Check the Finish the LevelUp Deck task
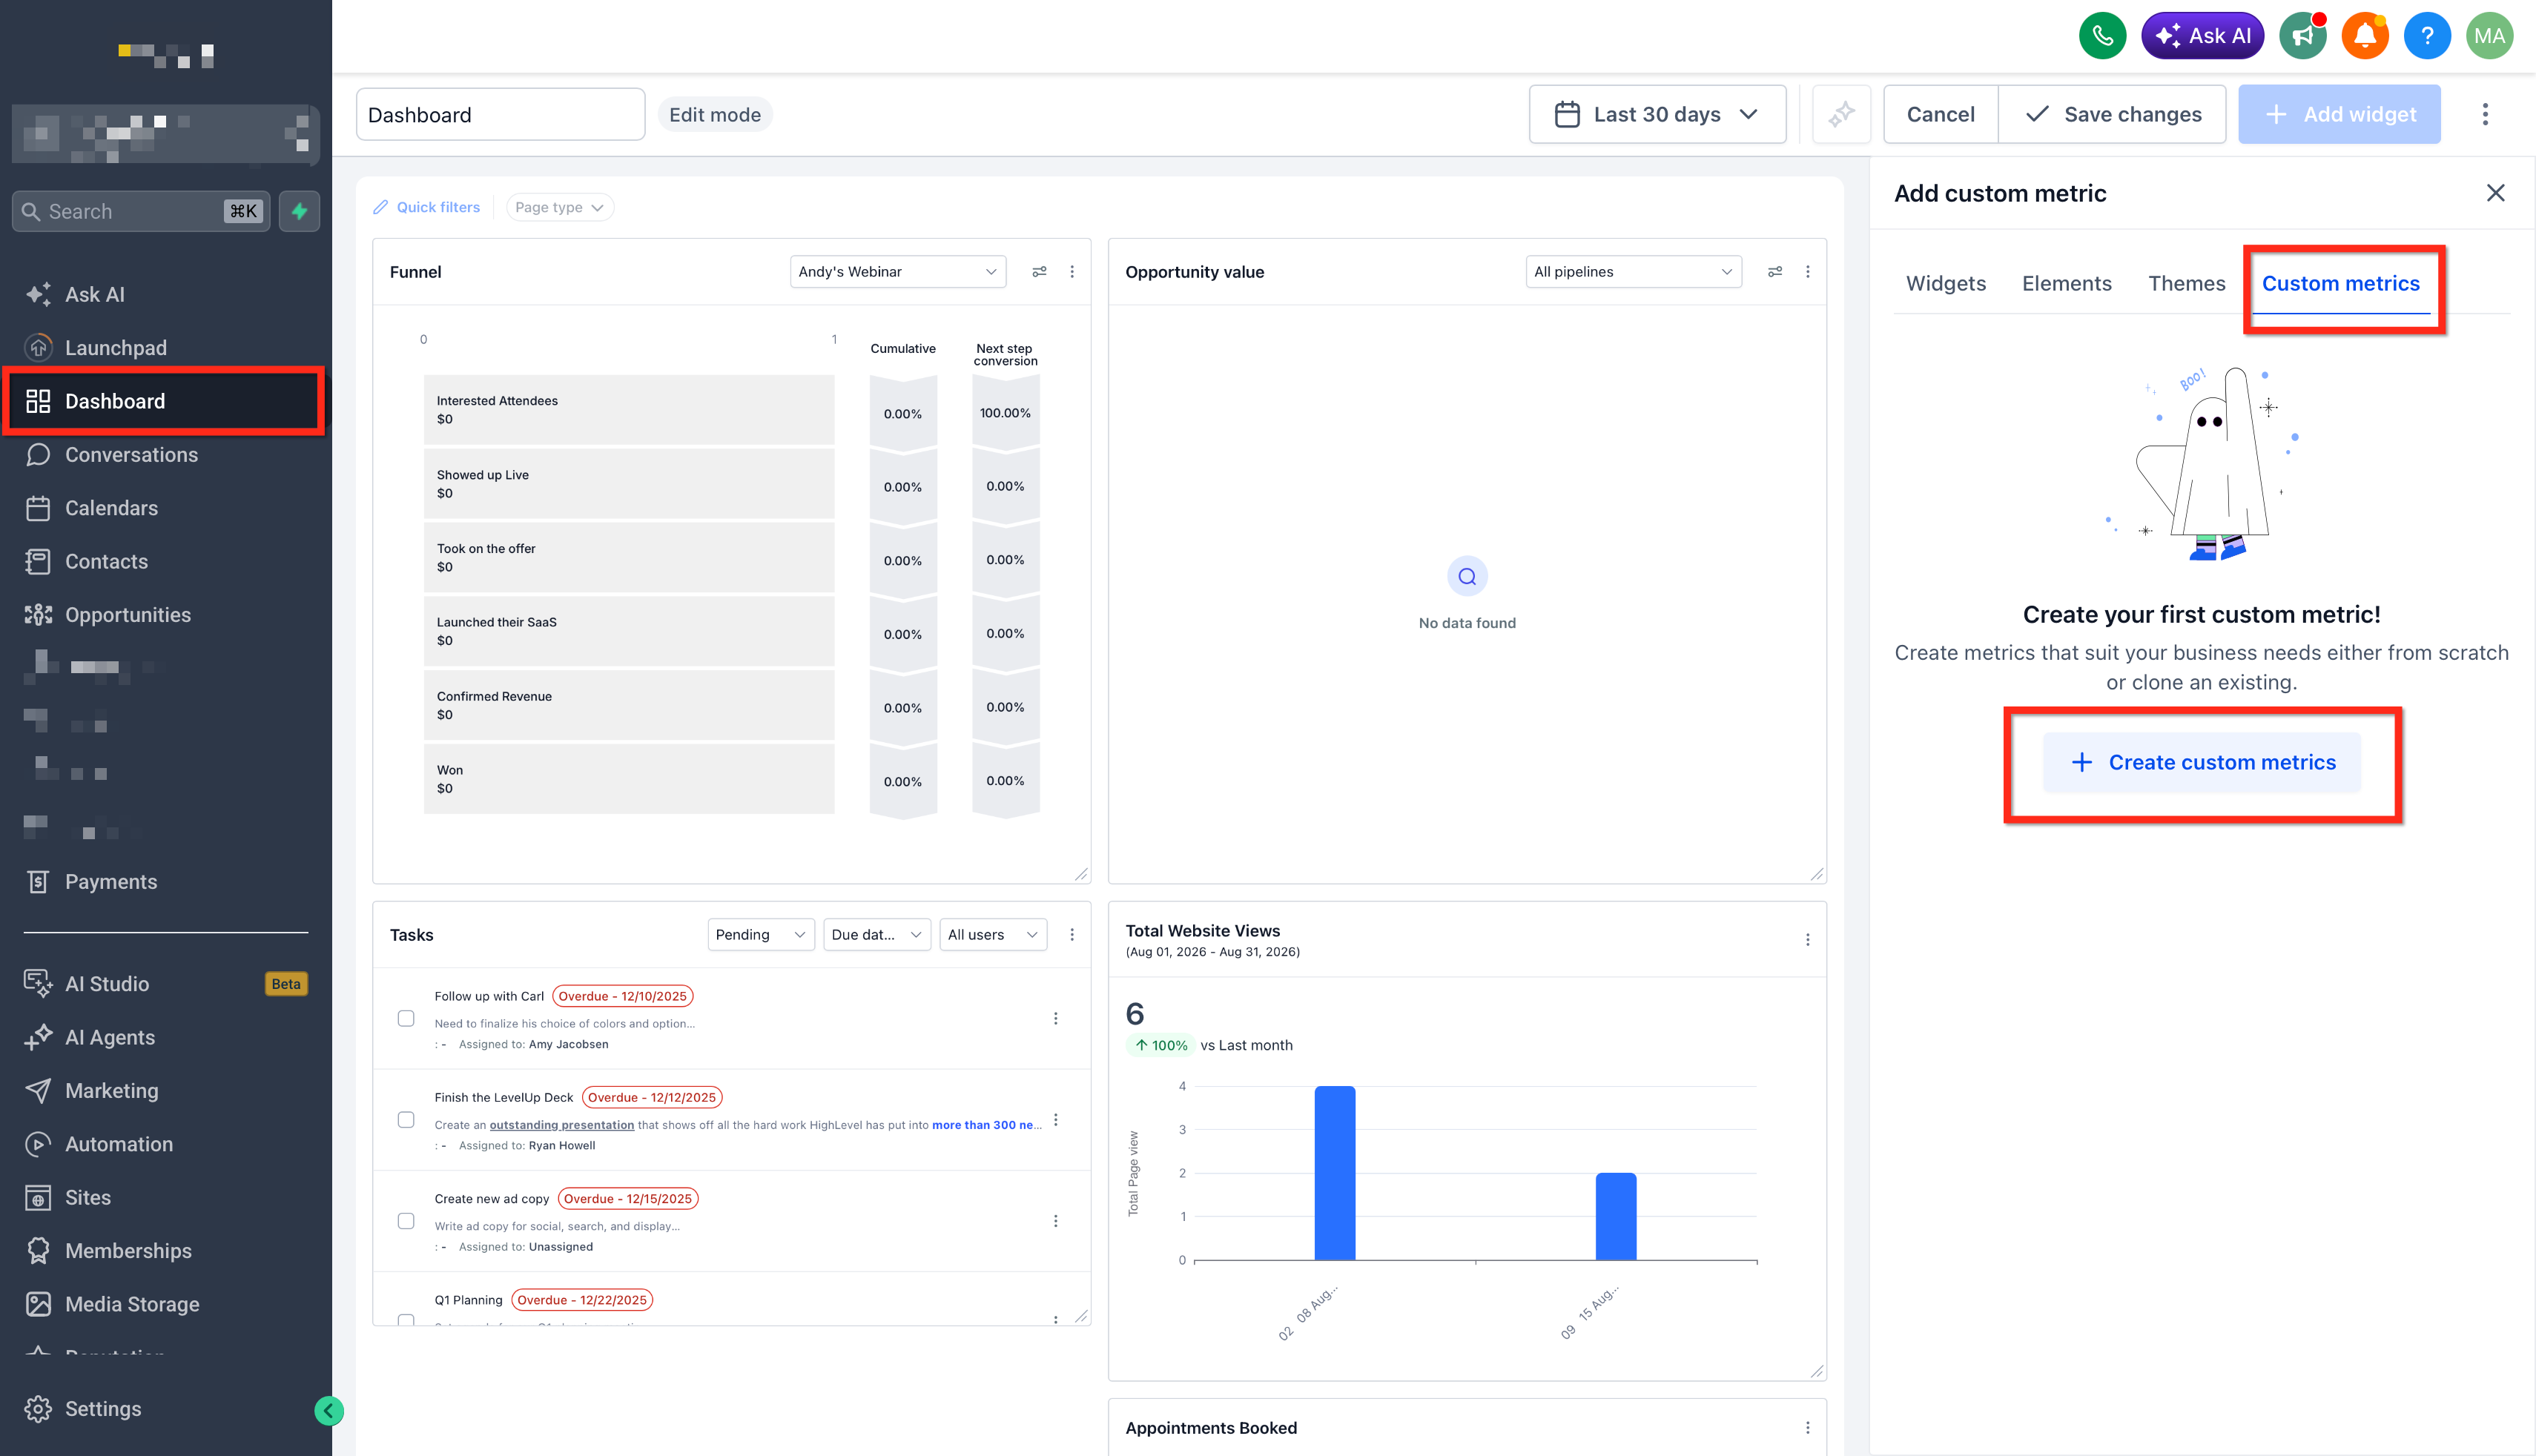The height and width of the screenshot is (1456, 2536). [x=406, y=1119]
